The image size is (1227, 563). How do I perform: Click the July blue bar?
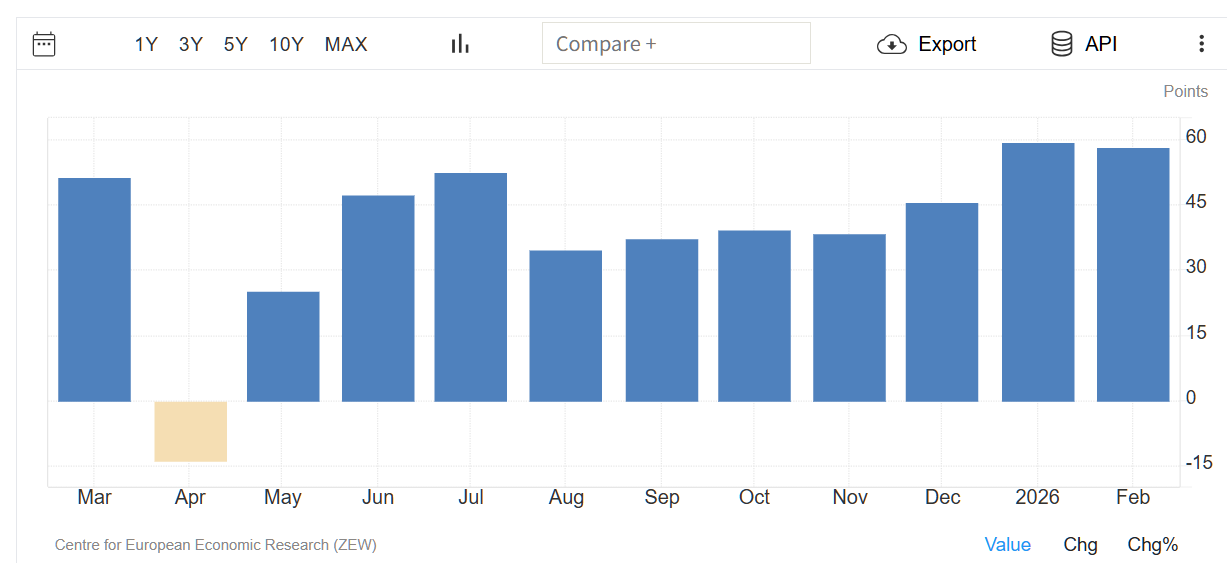[x=471, y=287]
